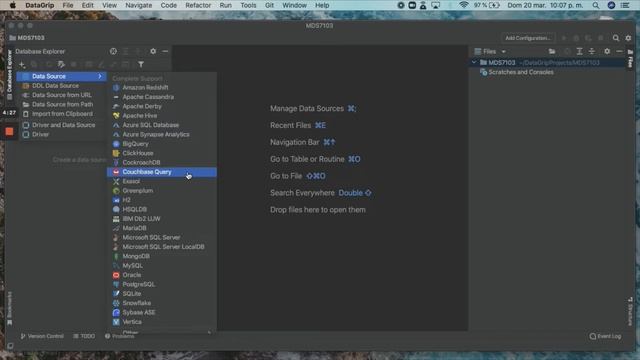Select MongoDB data source
Screen dimensions: 640x360
tap(162, 256)
